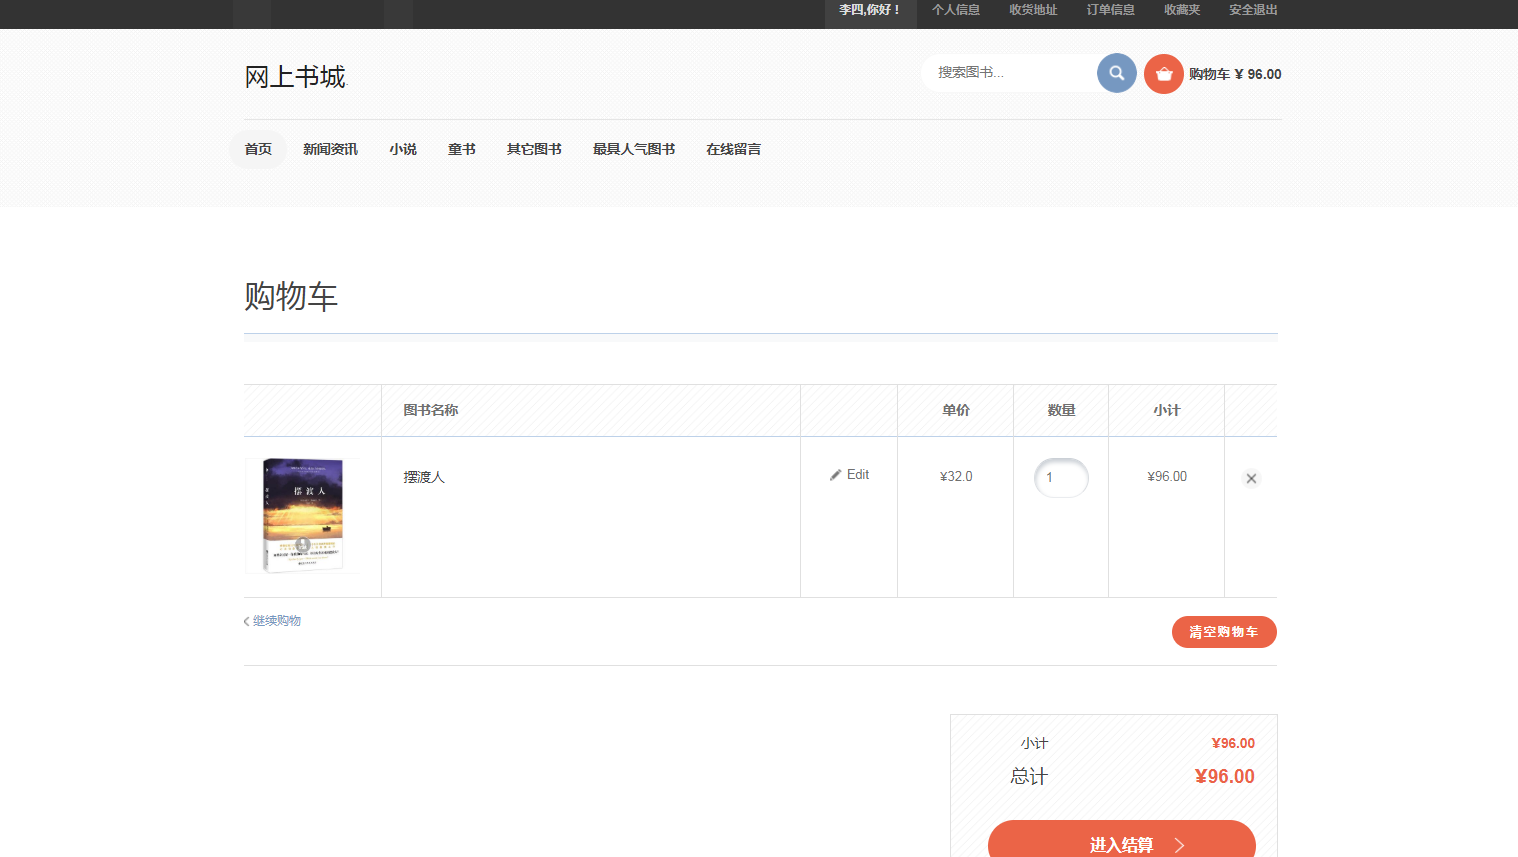
Task: Open the 新闻资讯 menu item
Action: (330, 149)
